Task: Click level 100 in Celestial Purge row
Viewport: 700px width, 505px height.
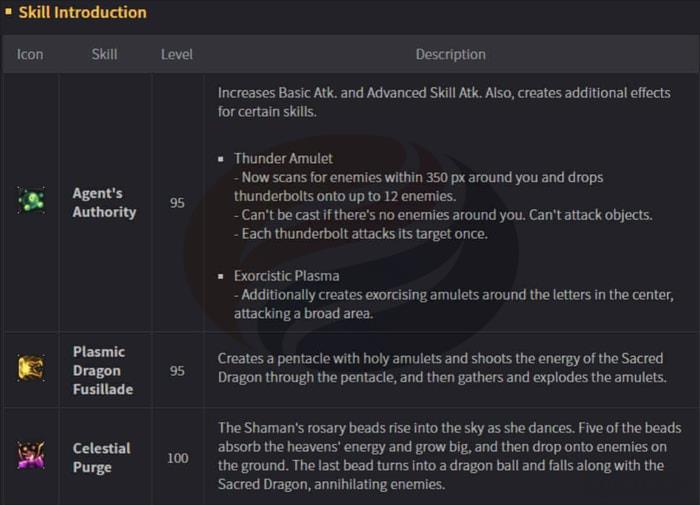Action: point(177,458)
